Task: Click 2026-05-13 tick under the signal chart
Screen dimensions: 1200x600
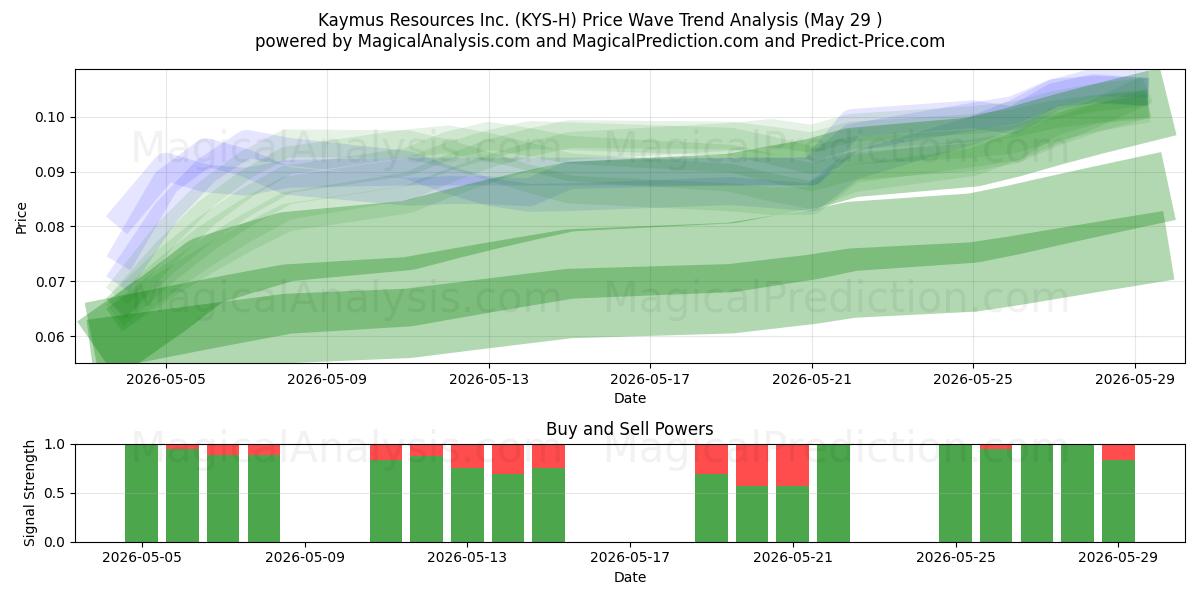Action: pos(467,558)
